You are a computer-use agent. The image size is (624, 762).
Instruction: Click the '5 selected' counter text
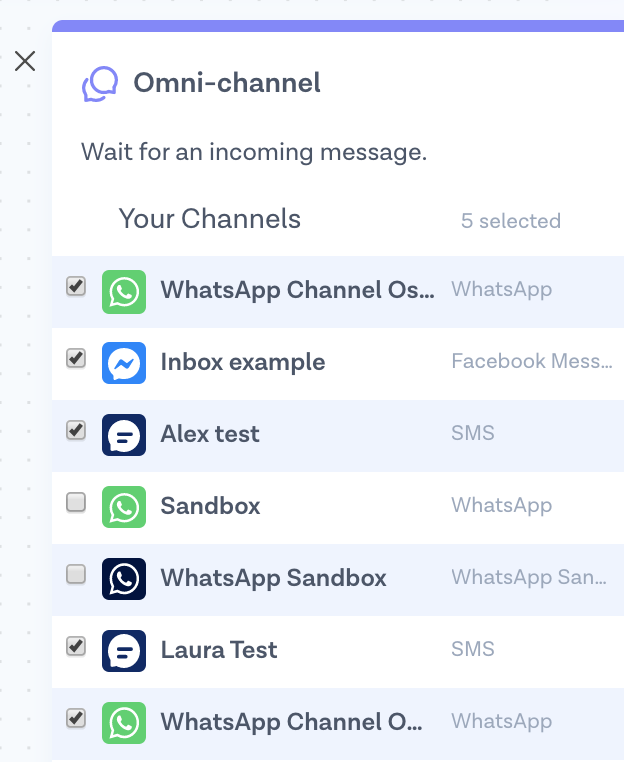(510, 221)
